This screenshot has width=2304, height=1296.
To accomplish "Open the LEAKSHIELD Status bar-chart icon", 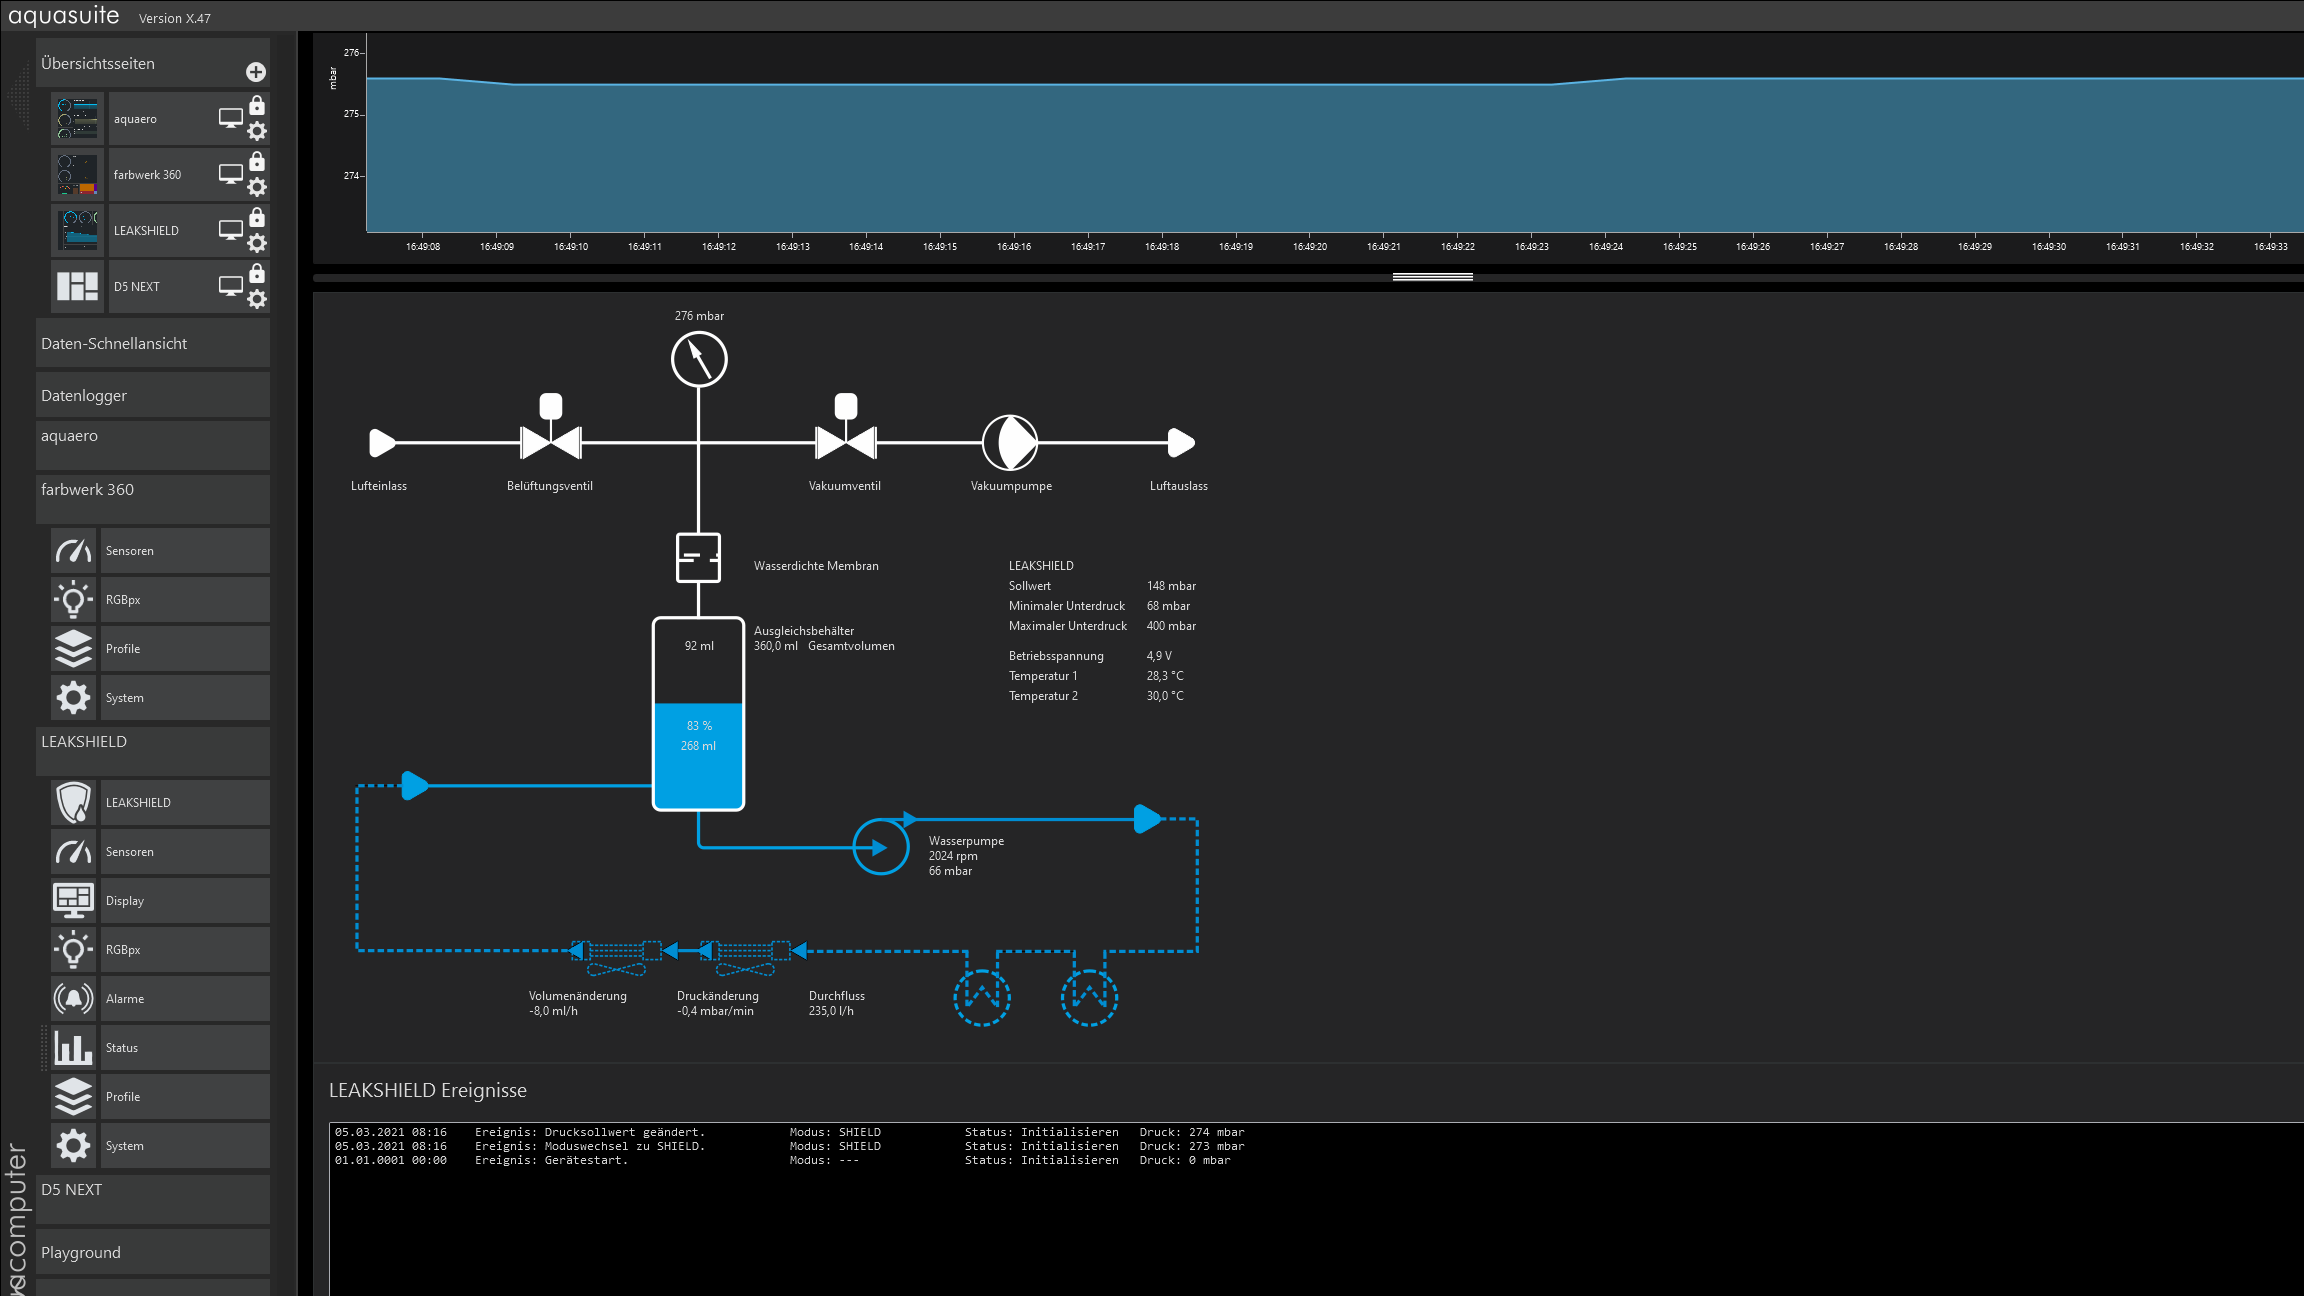I will point(74,1048).
